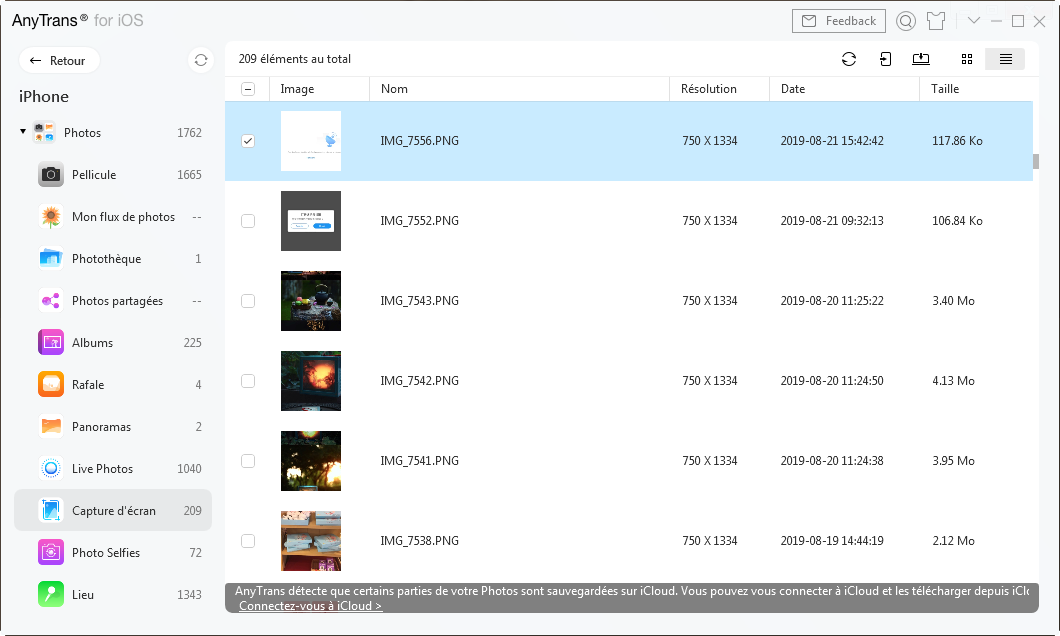The width and height of the screenshot is (1060, 636).
Task: Click size value 4.13 Mo
Action: pyautogui.click(x=953, y=381)
